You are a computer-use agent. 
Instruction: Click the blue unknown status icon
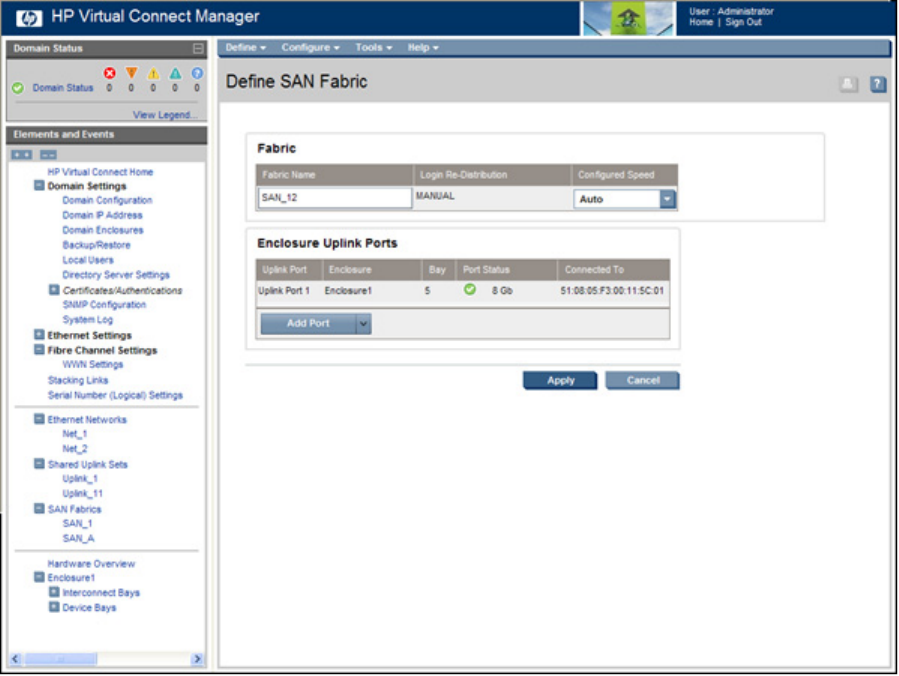tap(197, 73)
